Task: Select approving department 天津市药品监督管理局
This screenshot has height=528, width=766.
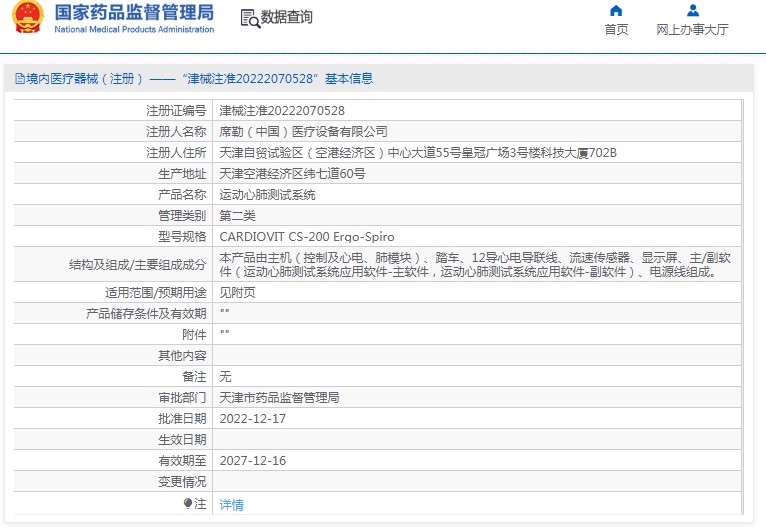Action: 279,398
